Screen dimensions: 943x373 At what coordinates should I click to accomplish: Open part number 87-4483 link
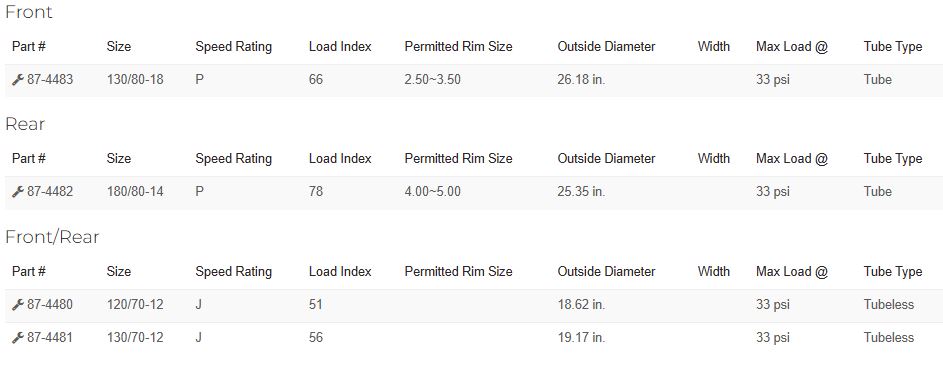(x=50, y=80)
